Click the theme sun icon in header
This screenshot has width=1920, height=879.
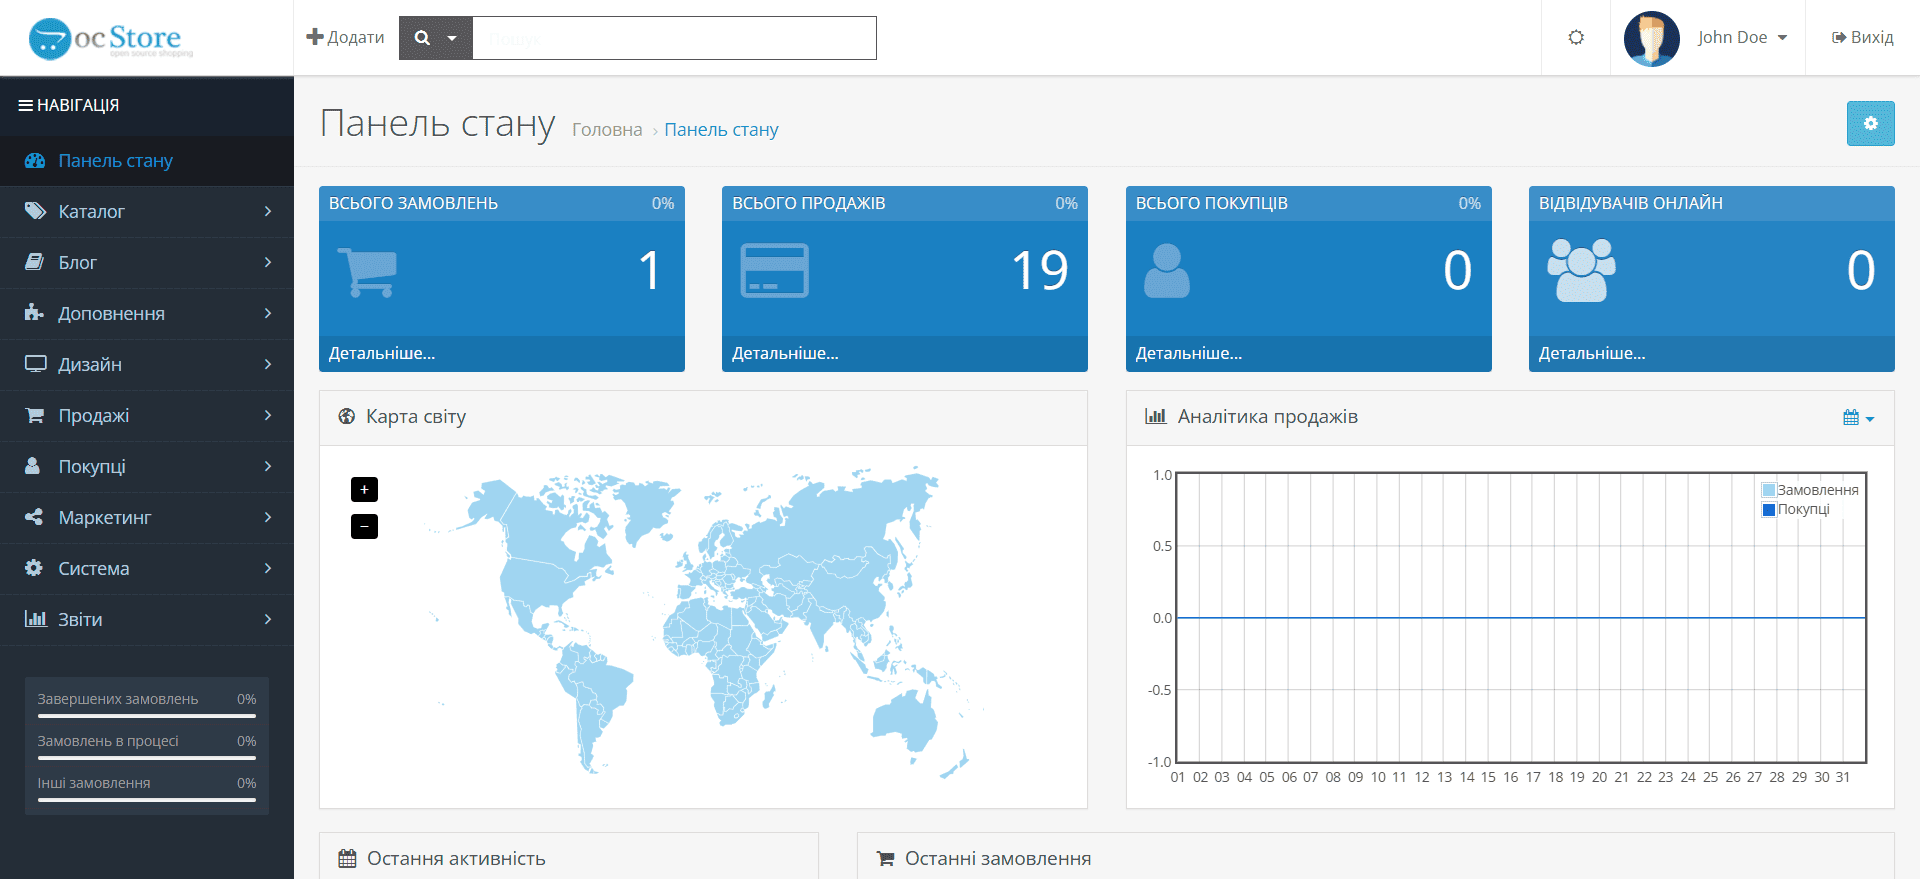click(x=1576, y=37)
